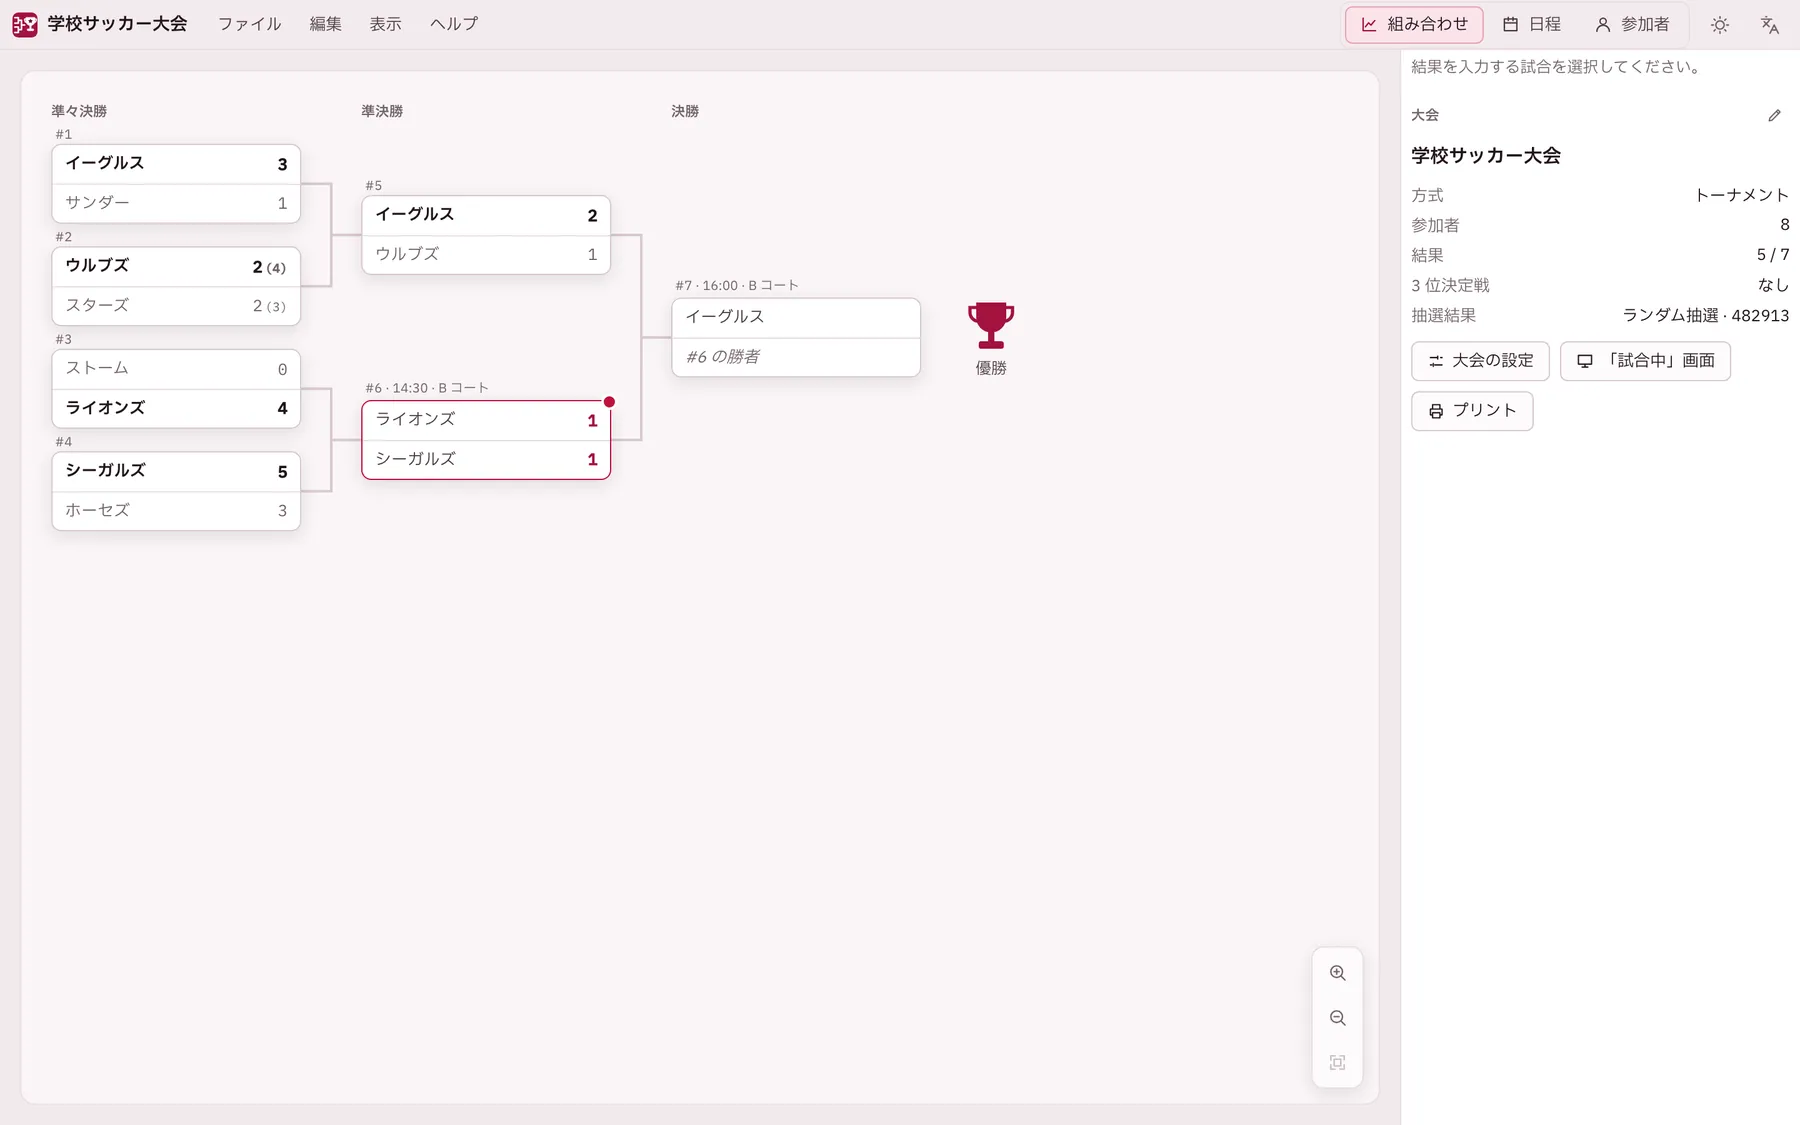Open the ヘルプ menu
1800x1125 pixels.
tap(454, 24)
